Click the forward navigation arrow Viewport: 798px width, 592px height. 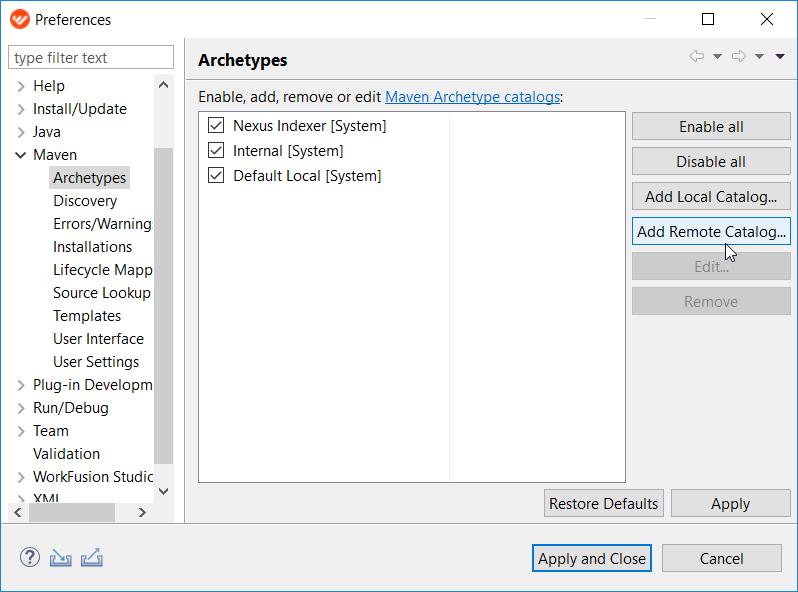pyautogui.click(x=739, y=56)
